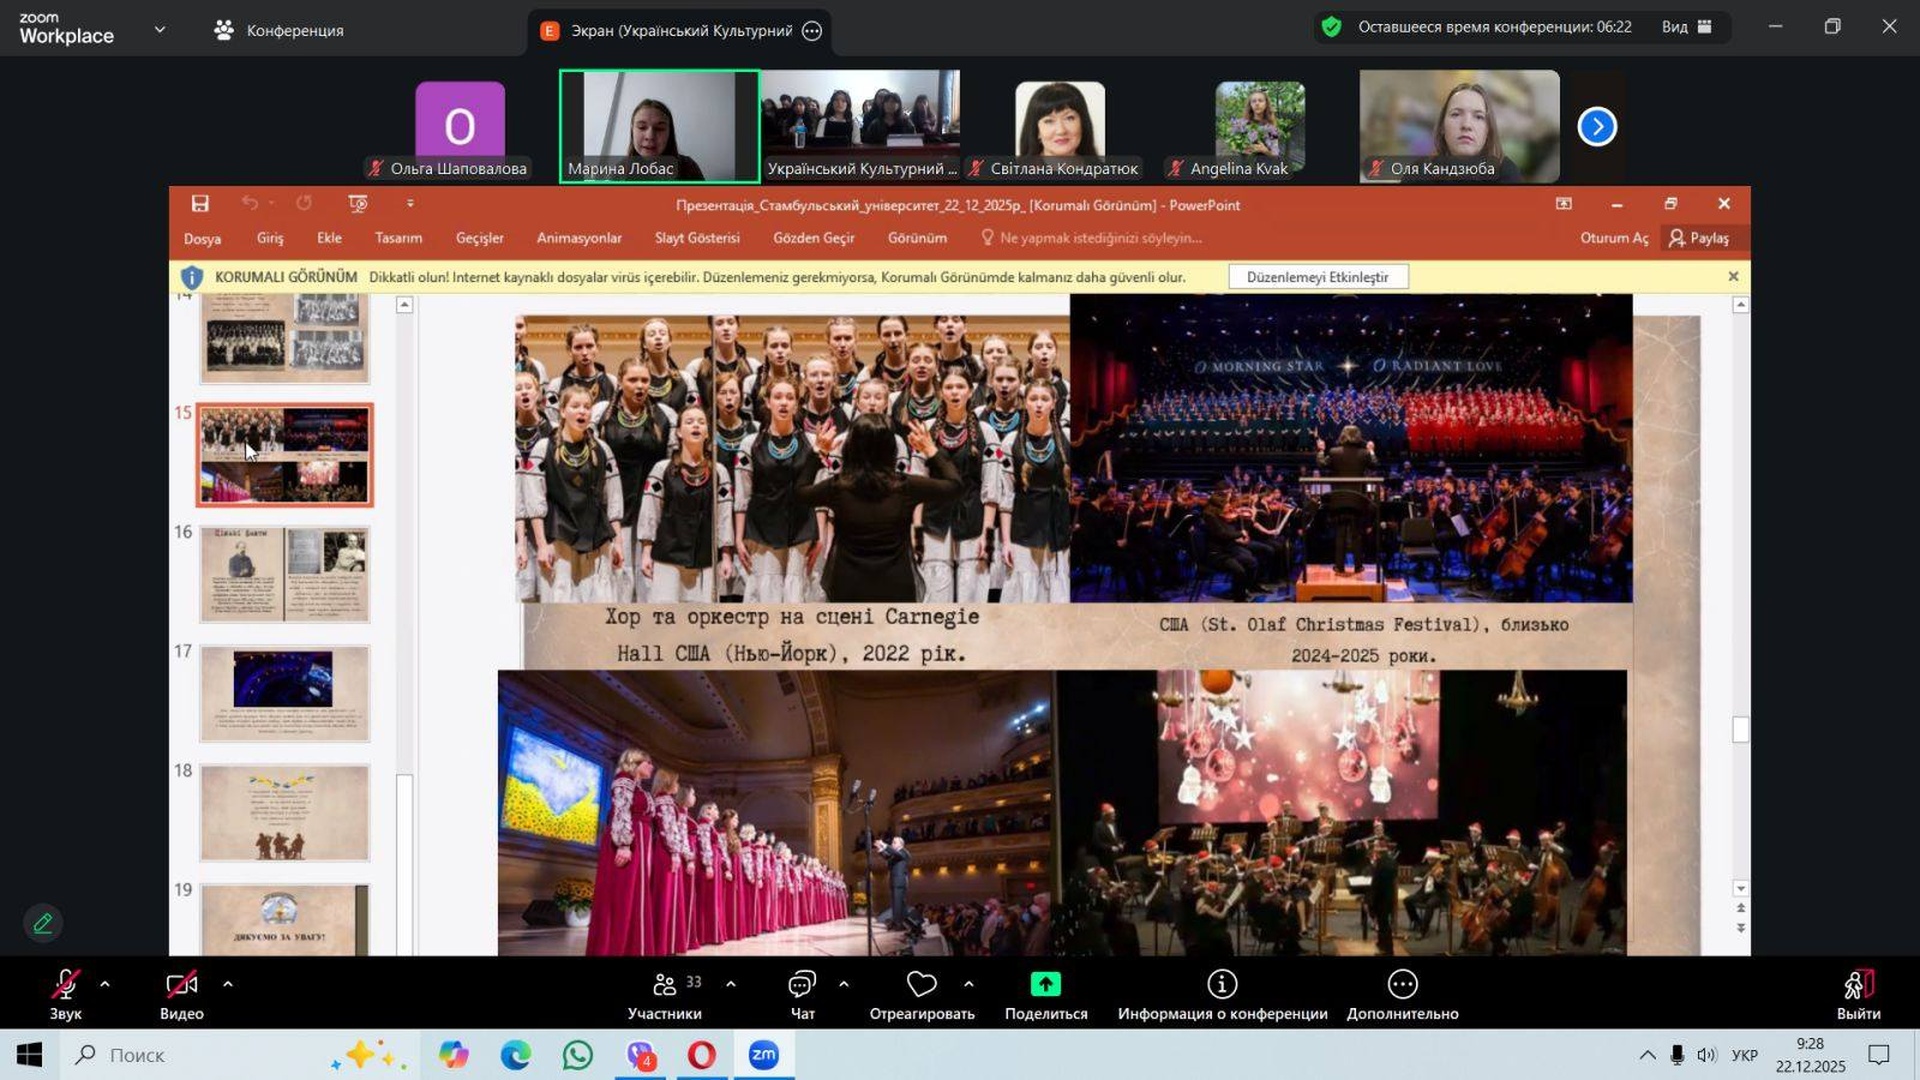Open the Zoom annotation pencil tool

pyautogui.click(x=43, y=923)
